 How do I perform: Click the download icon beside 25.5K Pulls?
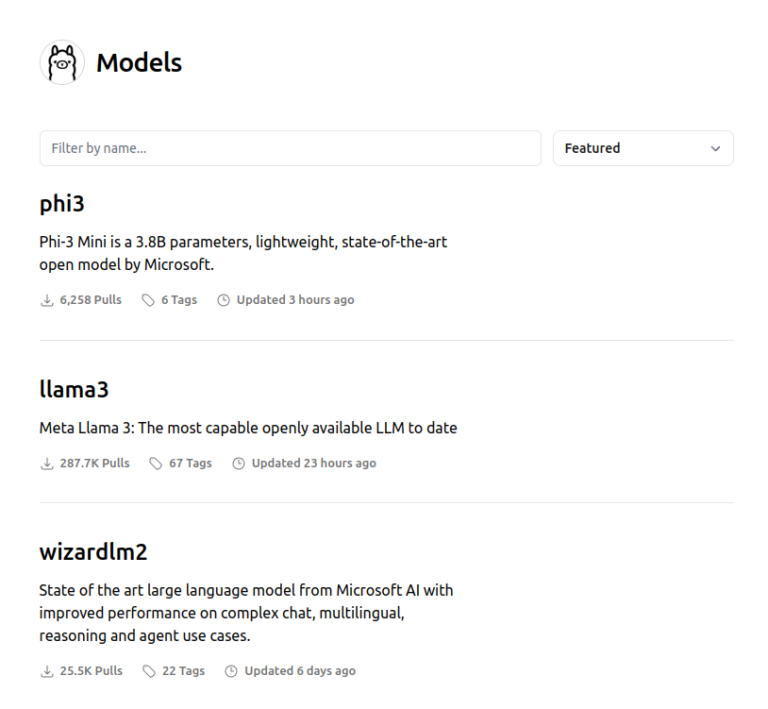[47, 671]
